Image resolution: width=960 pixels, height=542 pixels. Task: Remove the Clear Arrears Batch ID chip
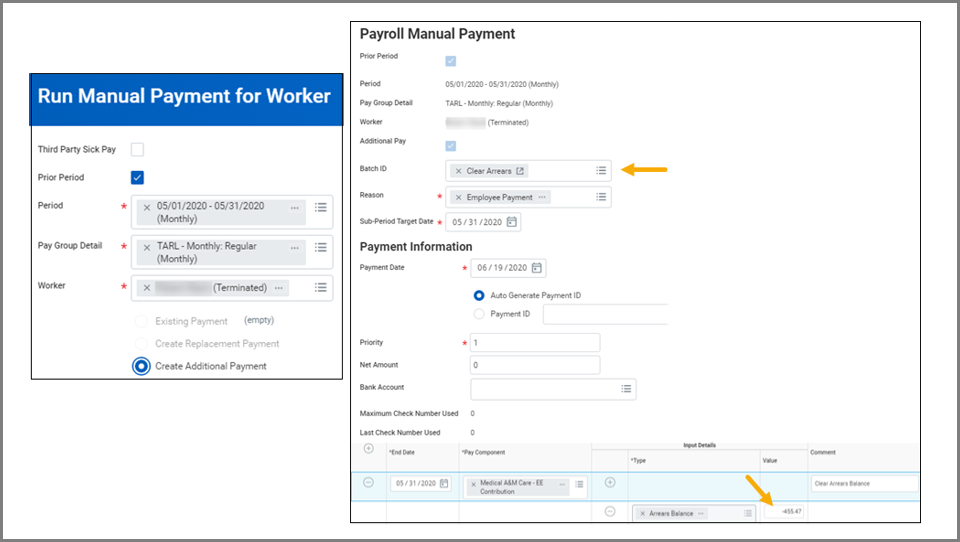(458, 171)
